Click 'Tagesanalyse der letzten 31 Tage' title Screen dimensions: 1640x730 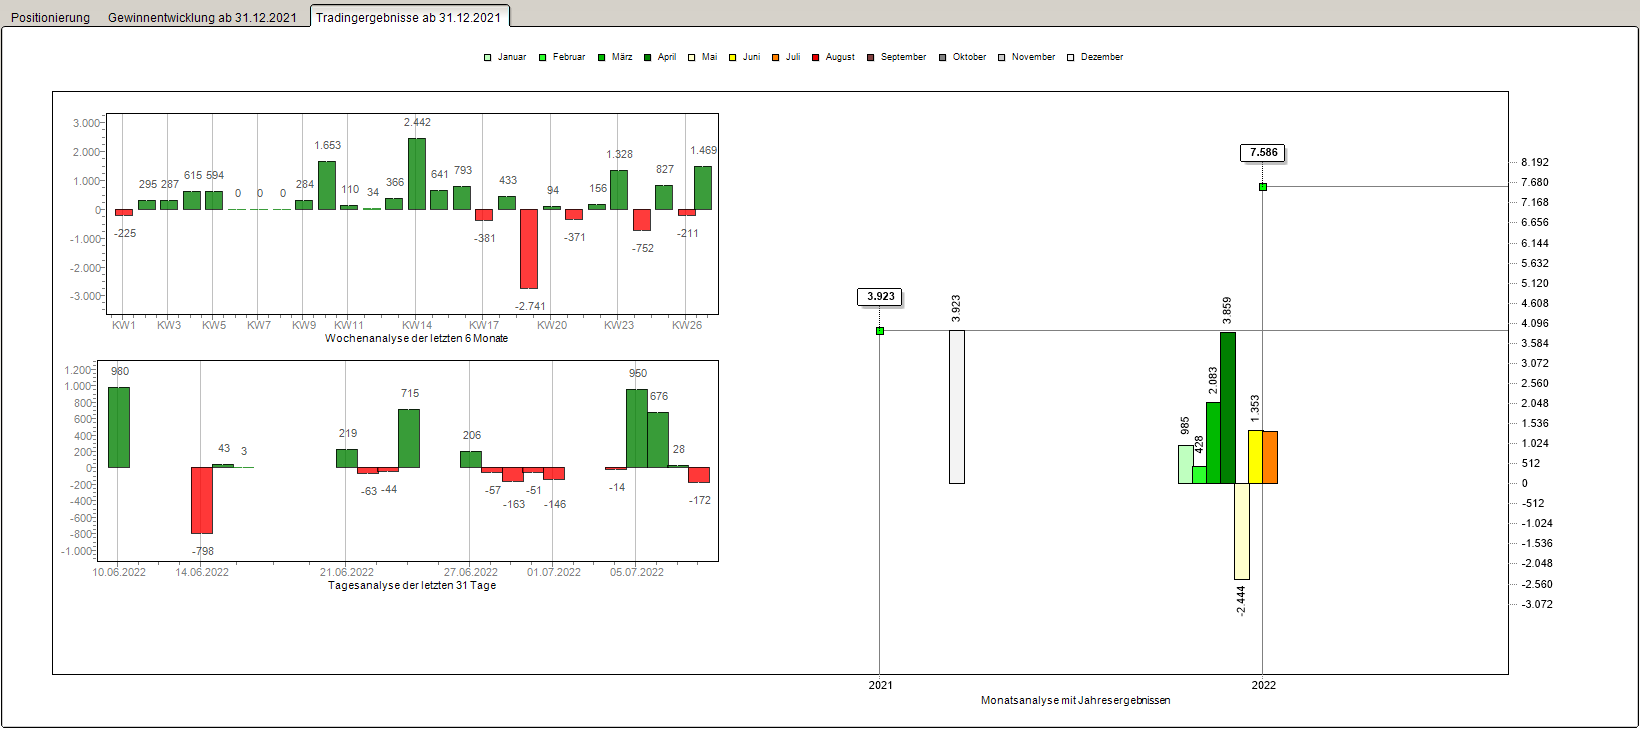click(x=412, y=585)
